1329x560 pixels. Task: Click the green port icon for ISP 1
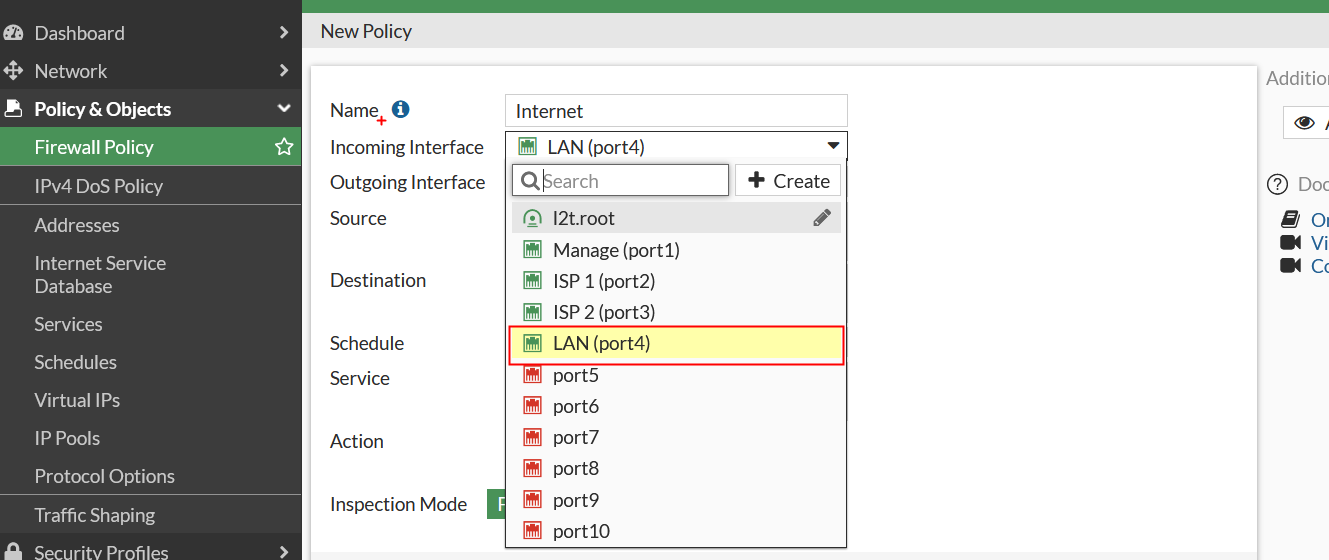tap(533, 281)
